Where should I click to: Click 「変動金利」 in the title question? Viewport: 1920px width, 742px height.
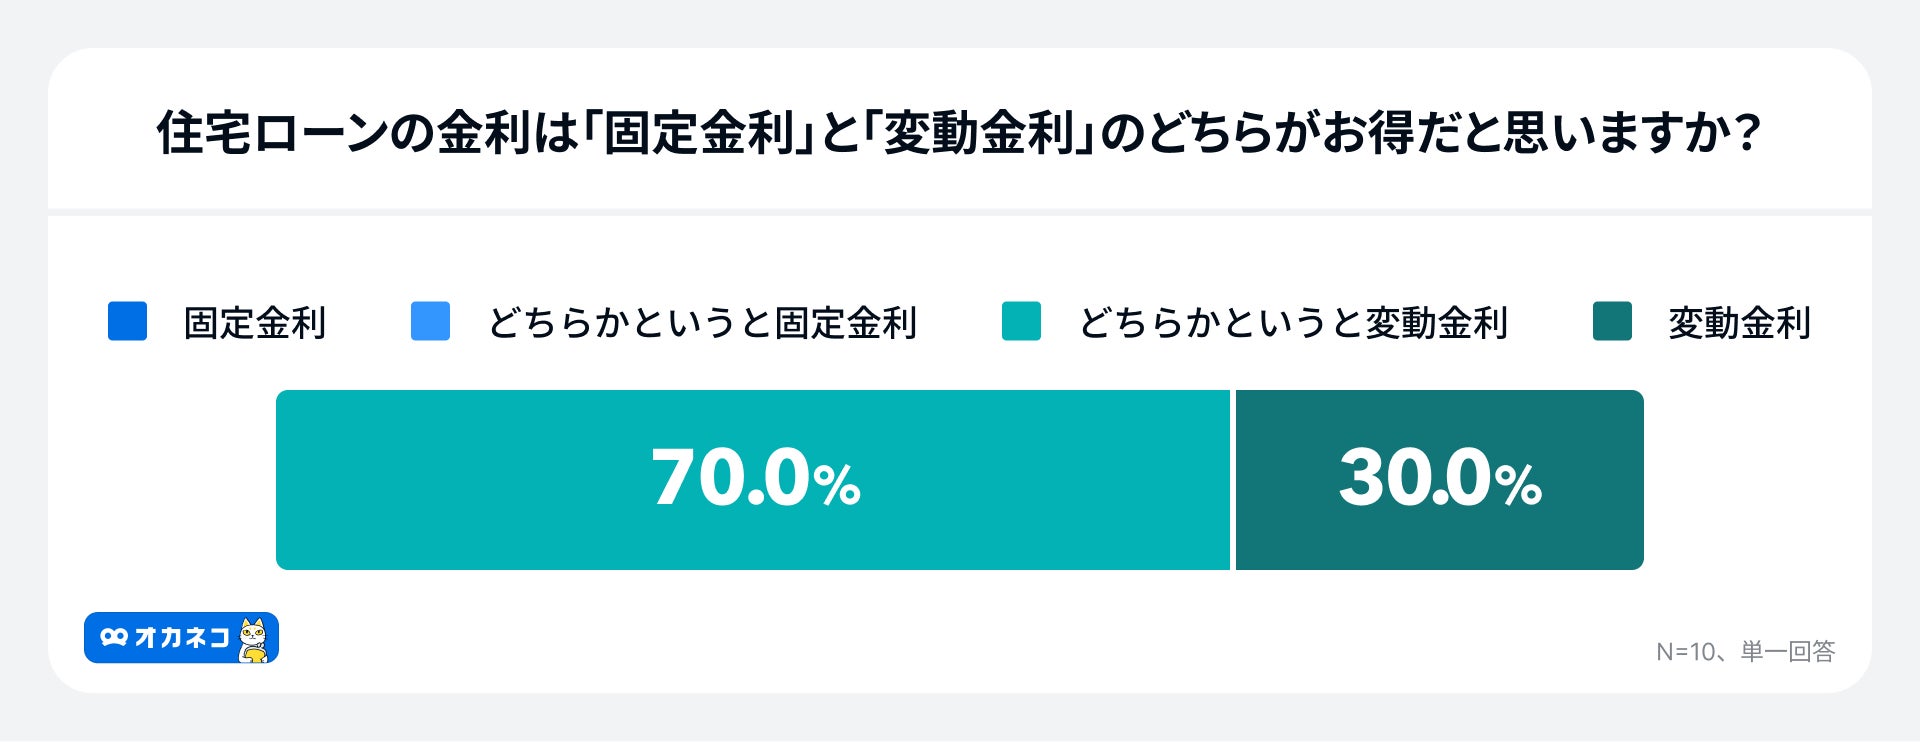[979, 133]
